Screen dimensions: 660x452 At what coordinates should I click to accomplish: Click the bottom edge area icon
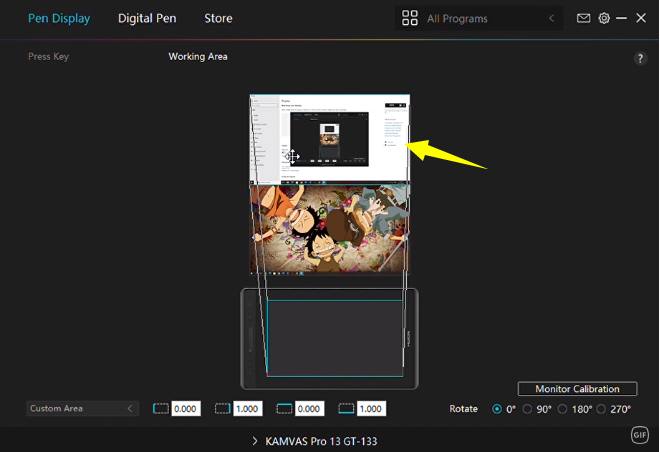pyautogui.click(x=346, y=409)
